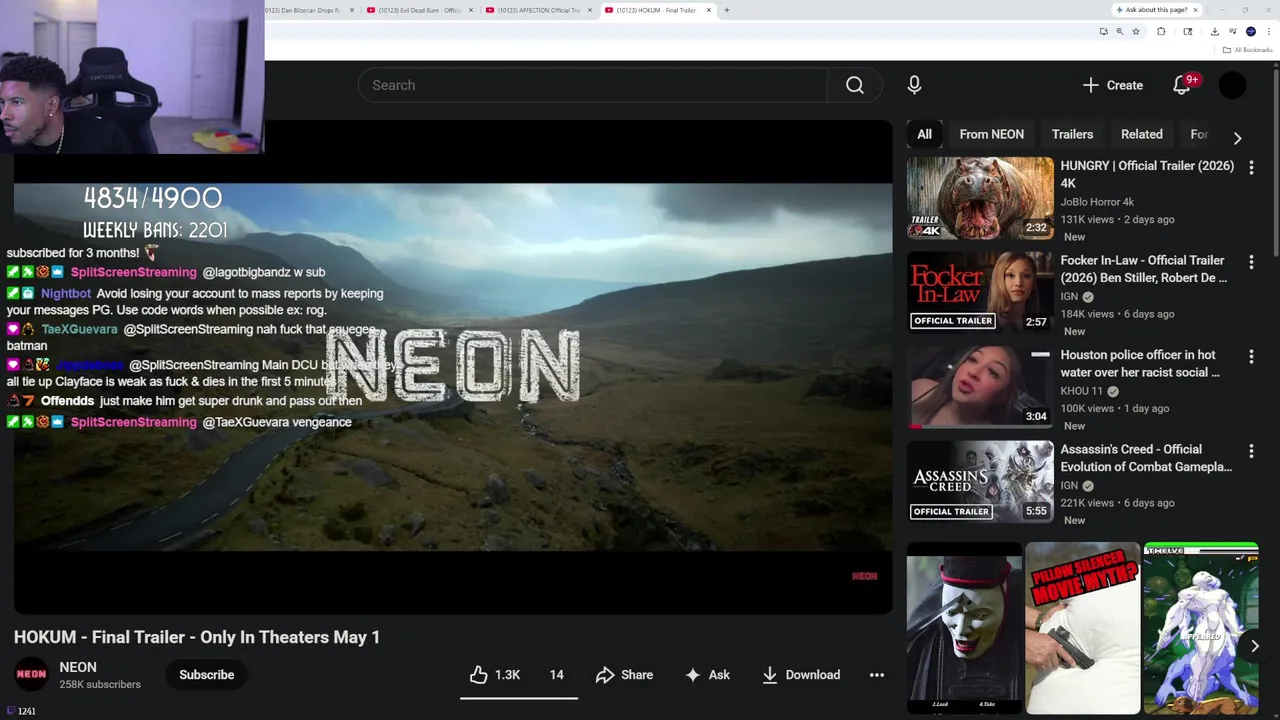Image resolution: width=1280 pixels, height=720 pixels.
Task: Open Chrome three-dot menu
Action: point(1269,31)
